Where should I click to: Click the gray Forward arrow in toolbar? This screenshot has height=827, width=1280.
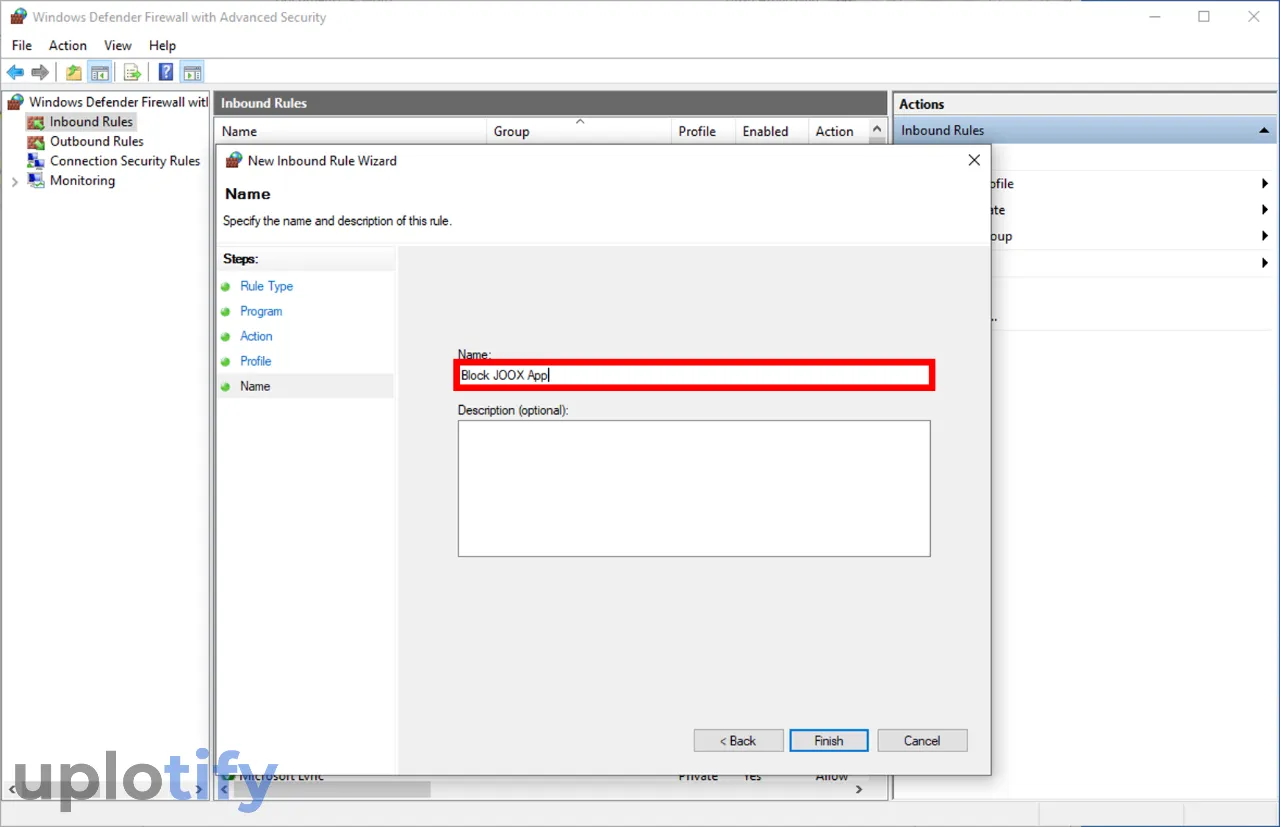click(40, 72)
